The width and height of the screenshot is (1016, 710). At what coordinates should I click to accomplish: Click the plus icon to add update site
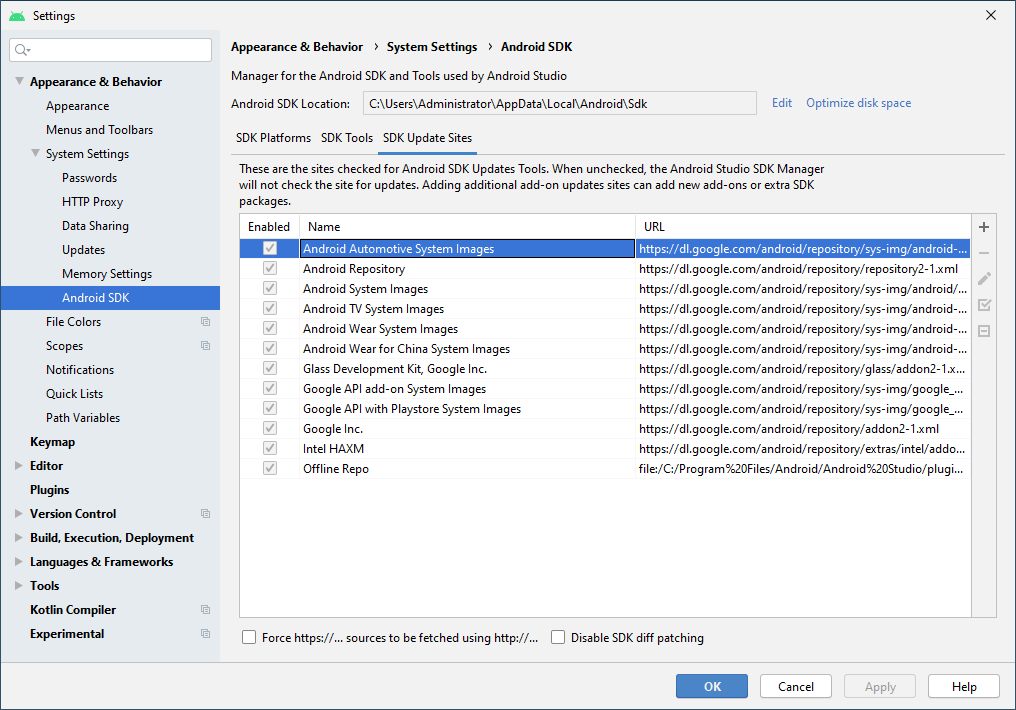[x=984, y=227]
